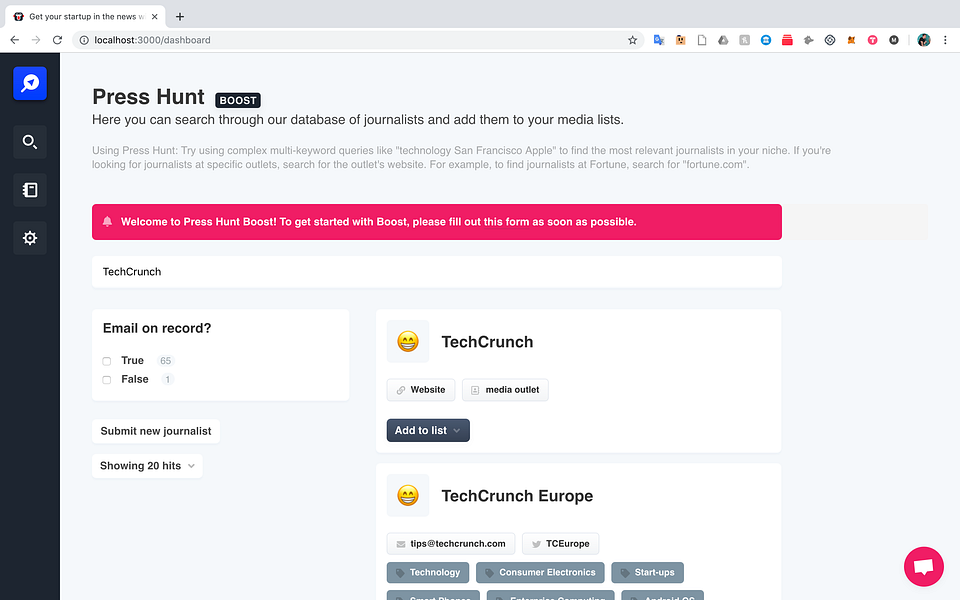Screen dimensions: 960x600
Task: Focus the TechCrunch search field
Action: [x=437, y=272]
